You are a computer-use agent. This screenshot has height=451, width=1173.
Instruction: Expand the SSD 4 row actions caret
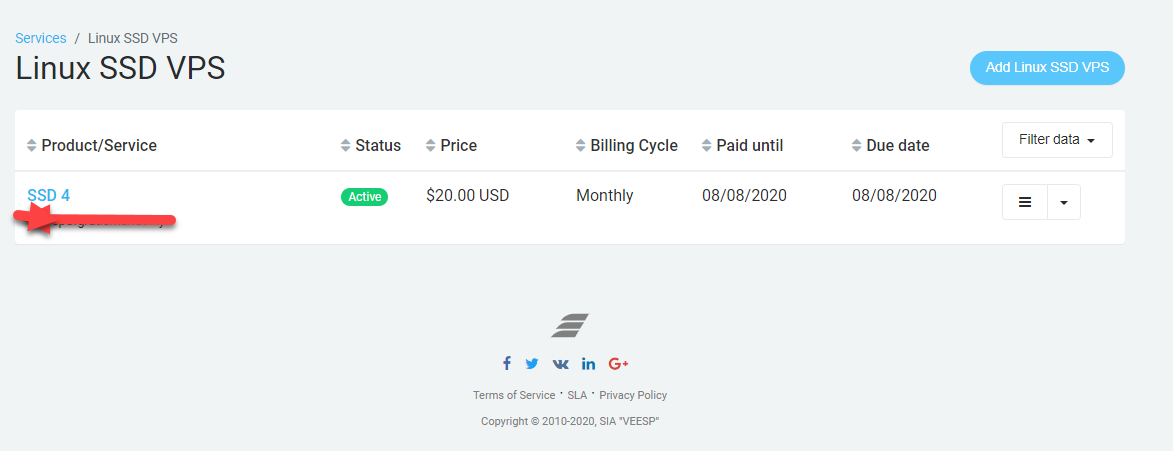click(1063, 202)
